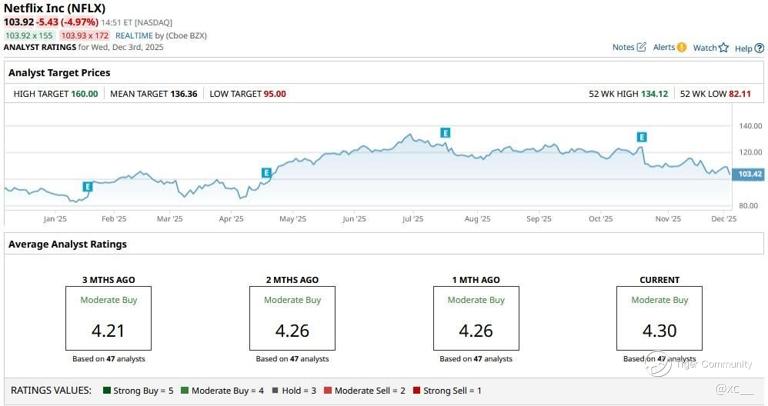The height and width of the screenshot is (406, 768).
Task: Open the Alerts link
Action: (664, 47)
